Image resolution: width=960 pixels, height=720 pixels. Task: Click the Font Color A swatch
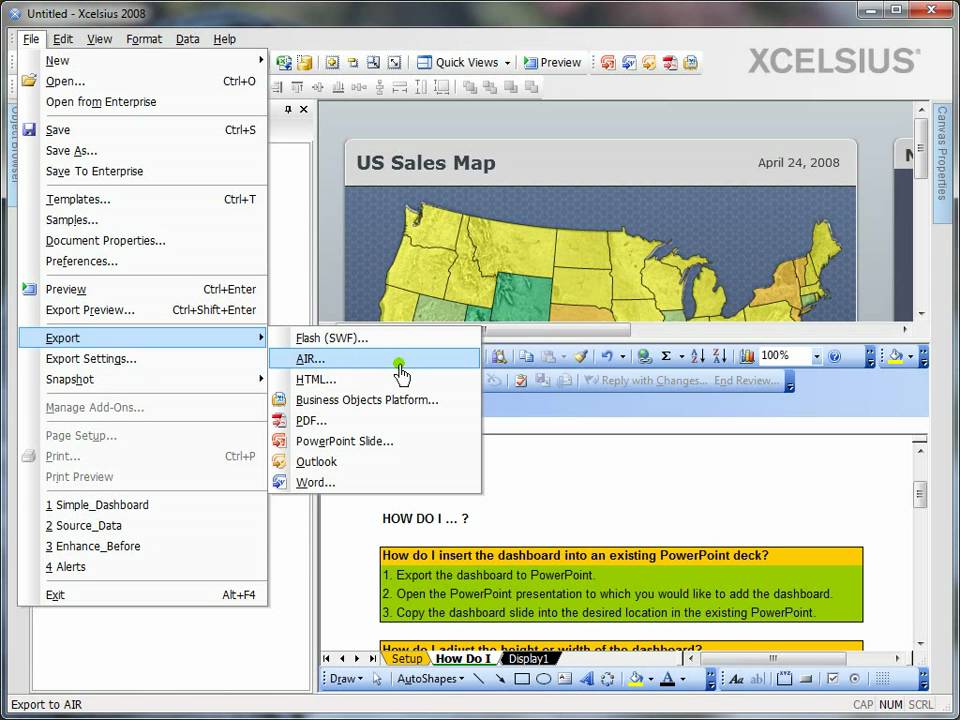coord(667,678)
